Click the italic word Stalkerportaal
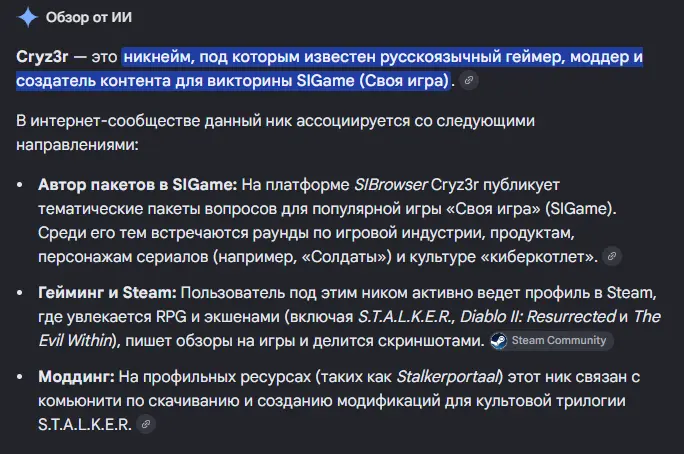 [x=448, y=376]
